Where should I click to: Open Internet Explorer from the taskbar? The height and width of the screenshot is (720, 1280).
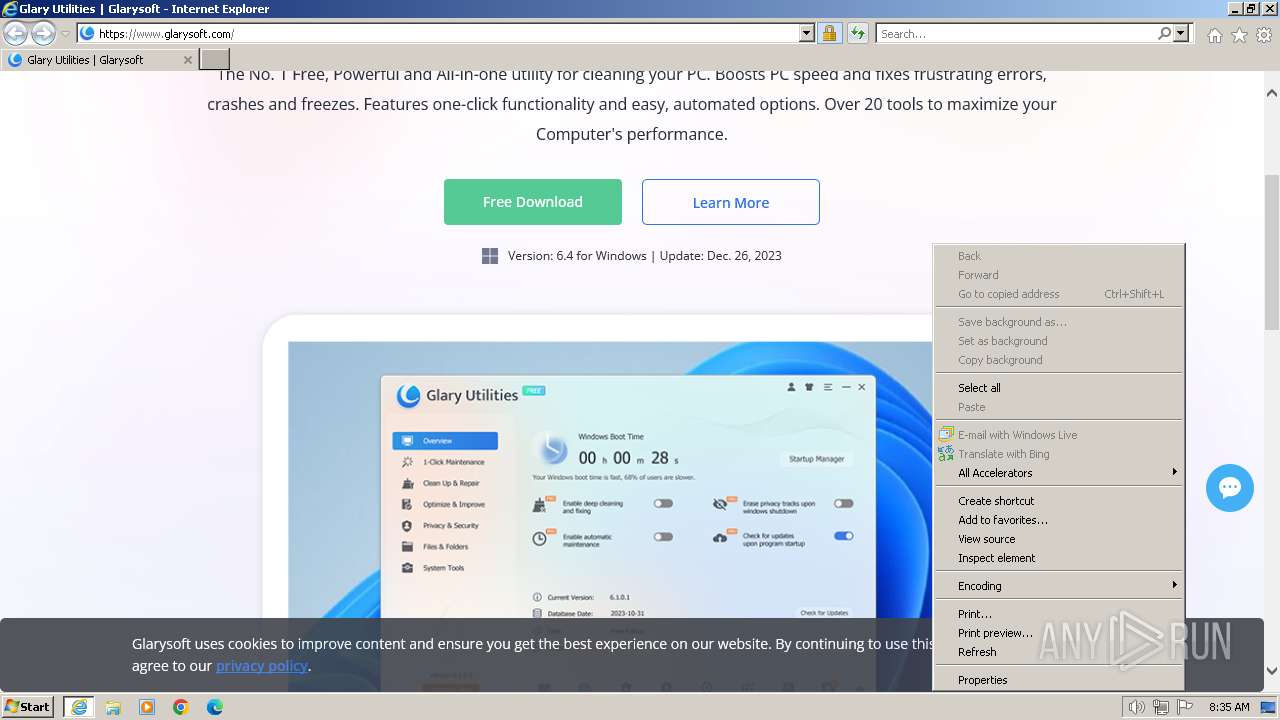coord(79,707)
